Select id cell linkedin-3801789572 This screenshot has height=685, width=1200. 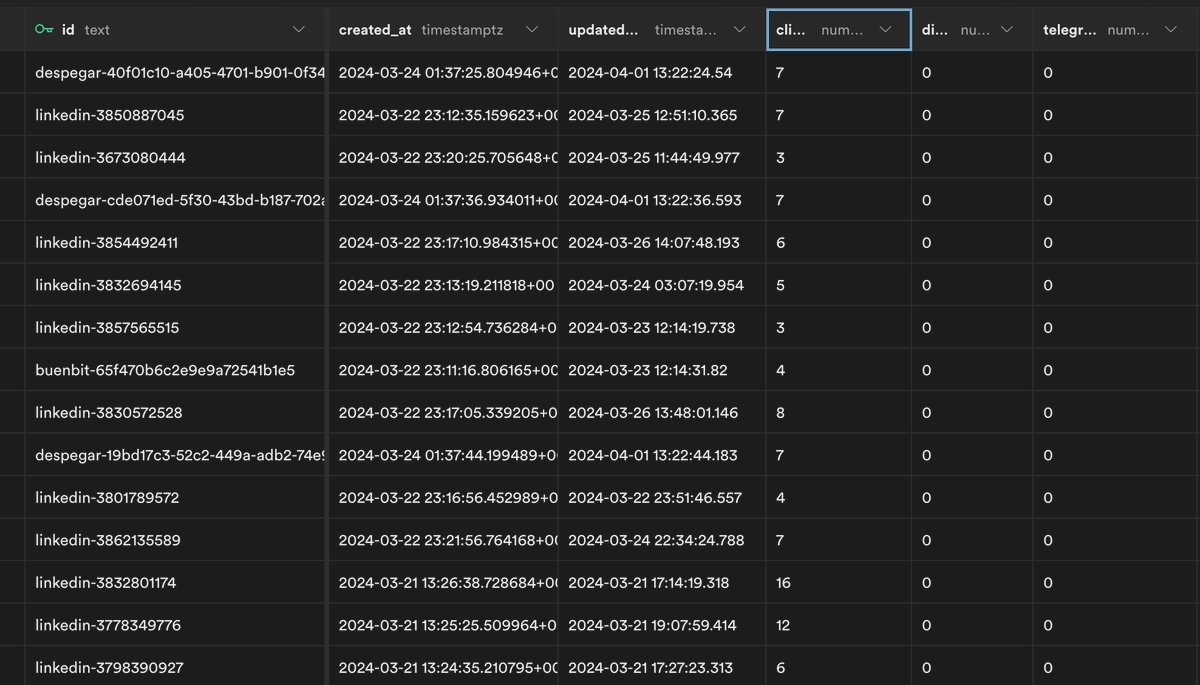coord(175,498)
